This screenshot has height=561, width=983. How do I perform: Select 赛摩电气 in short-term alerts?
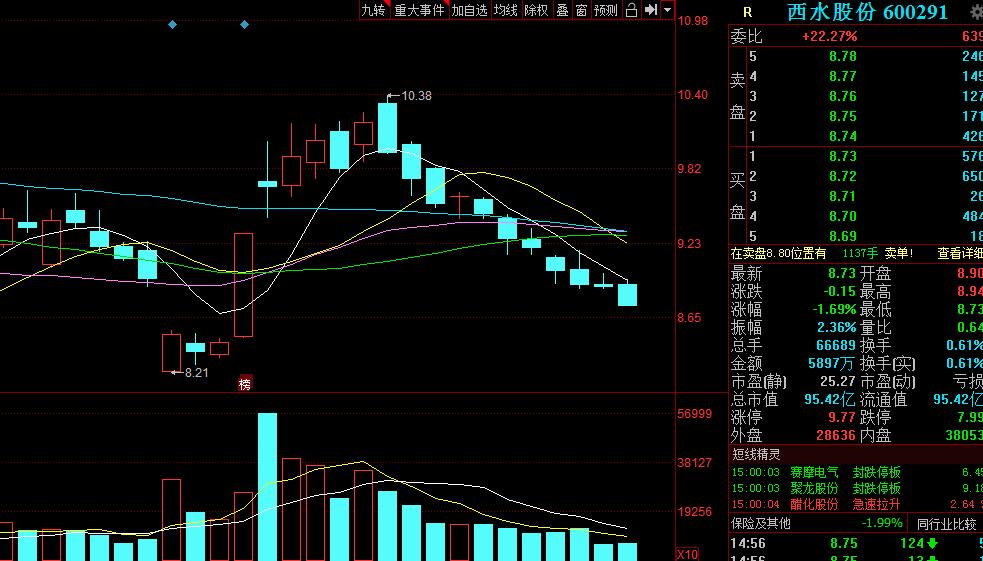tap(814, 472)
